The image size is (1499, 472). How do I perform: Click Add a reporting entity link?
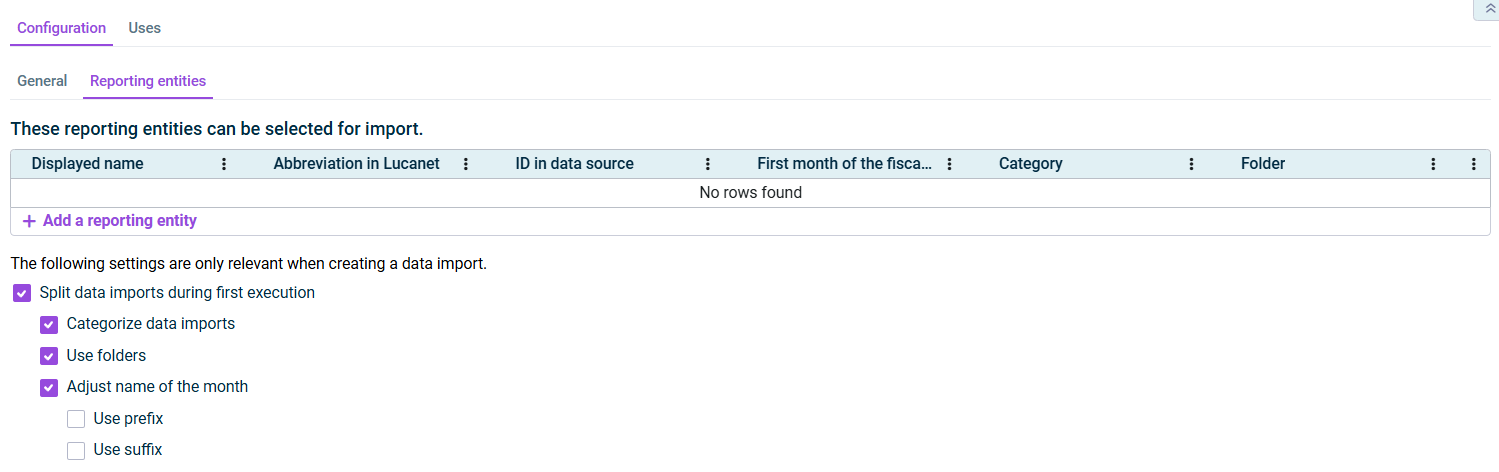120,221
